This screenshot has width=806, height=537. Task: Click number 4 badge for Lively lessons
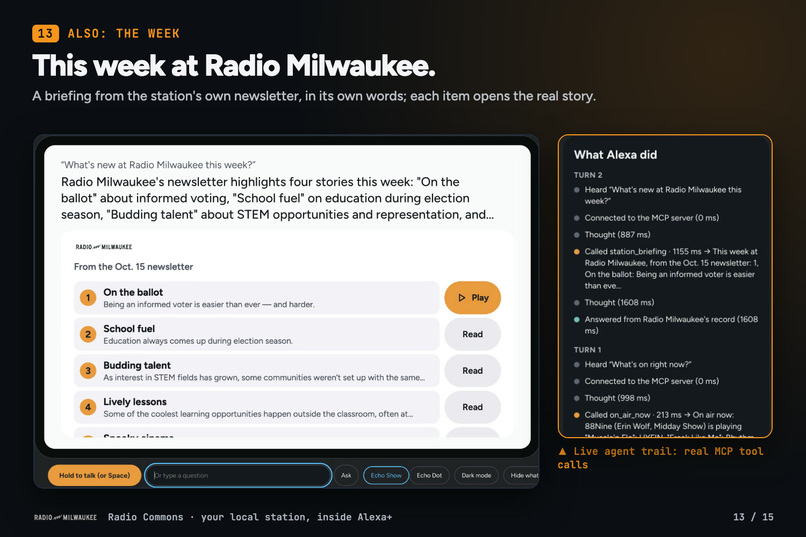coord(88,407)
